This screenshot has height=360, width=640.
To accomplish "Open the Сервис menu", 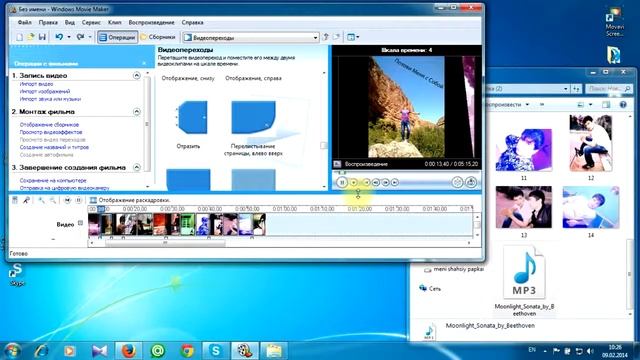I will (x=91, y=22).
